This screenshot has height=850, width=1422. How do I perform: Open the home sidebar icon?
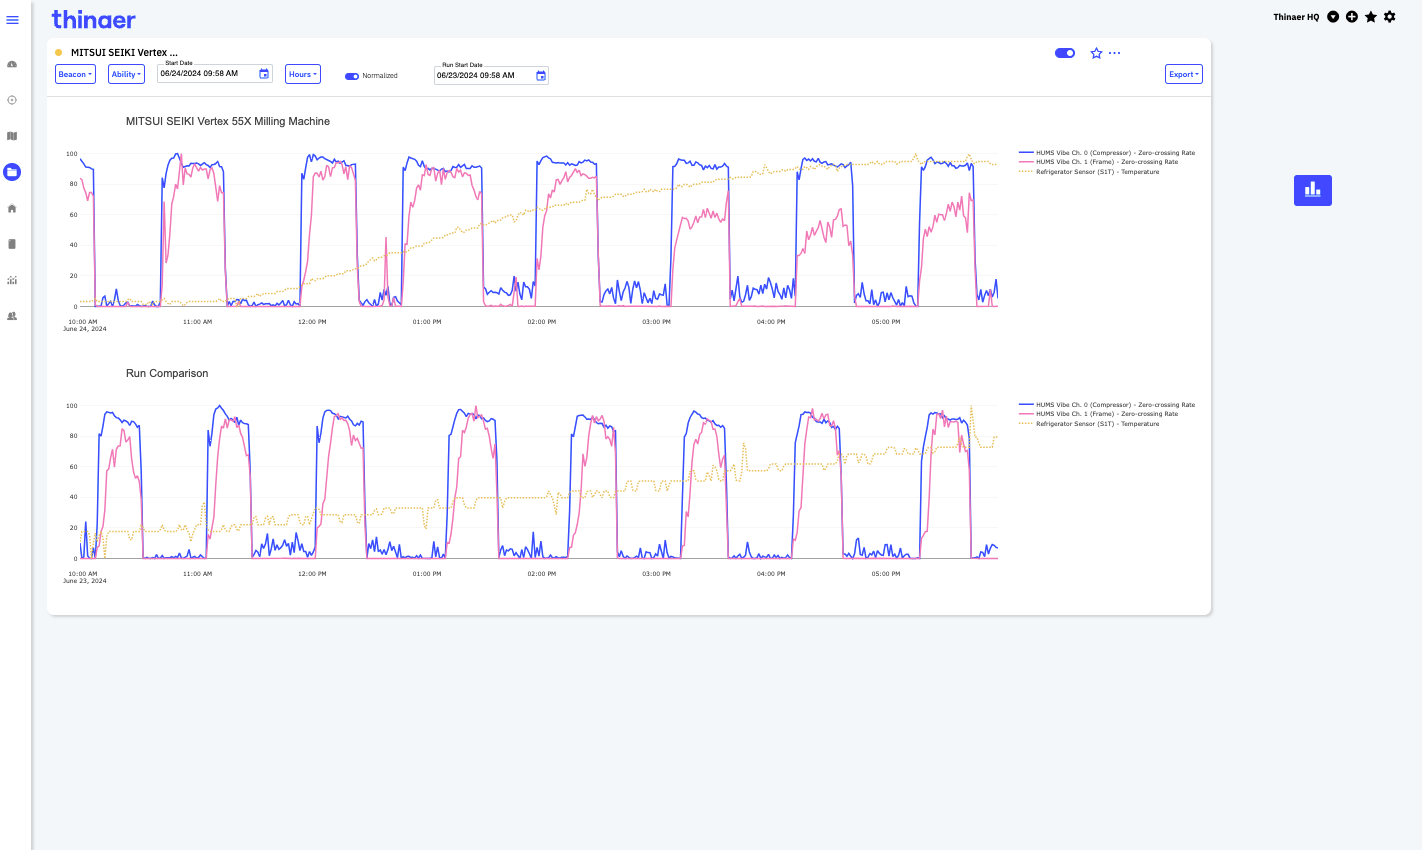click(x=12, y=208)
